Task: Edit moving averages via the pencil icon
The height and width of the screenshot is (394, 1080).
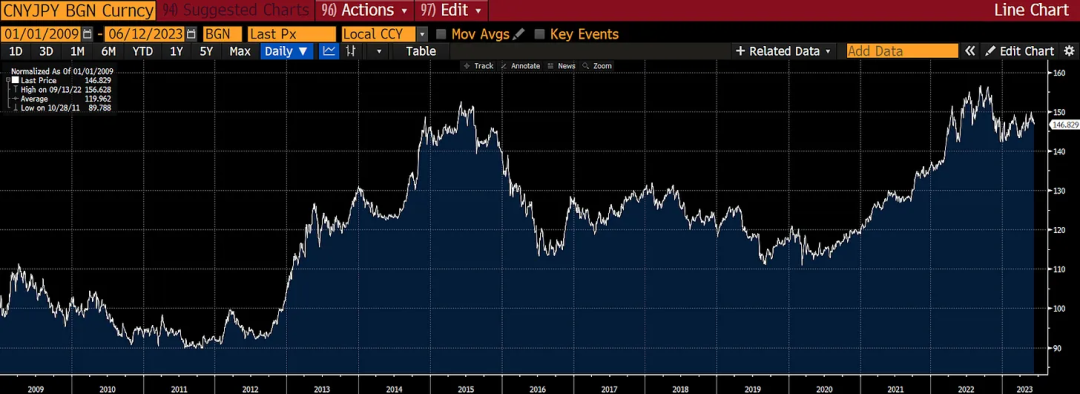Action: click(x=519, y=34)
